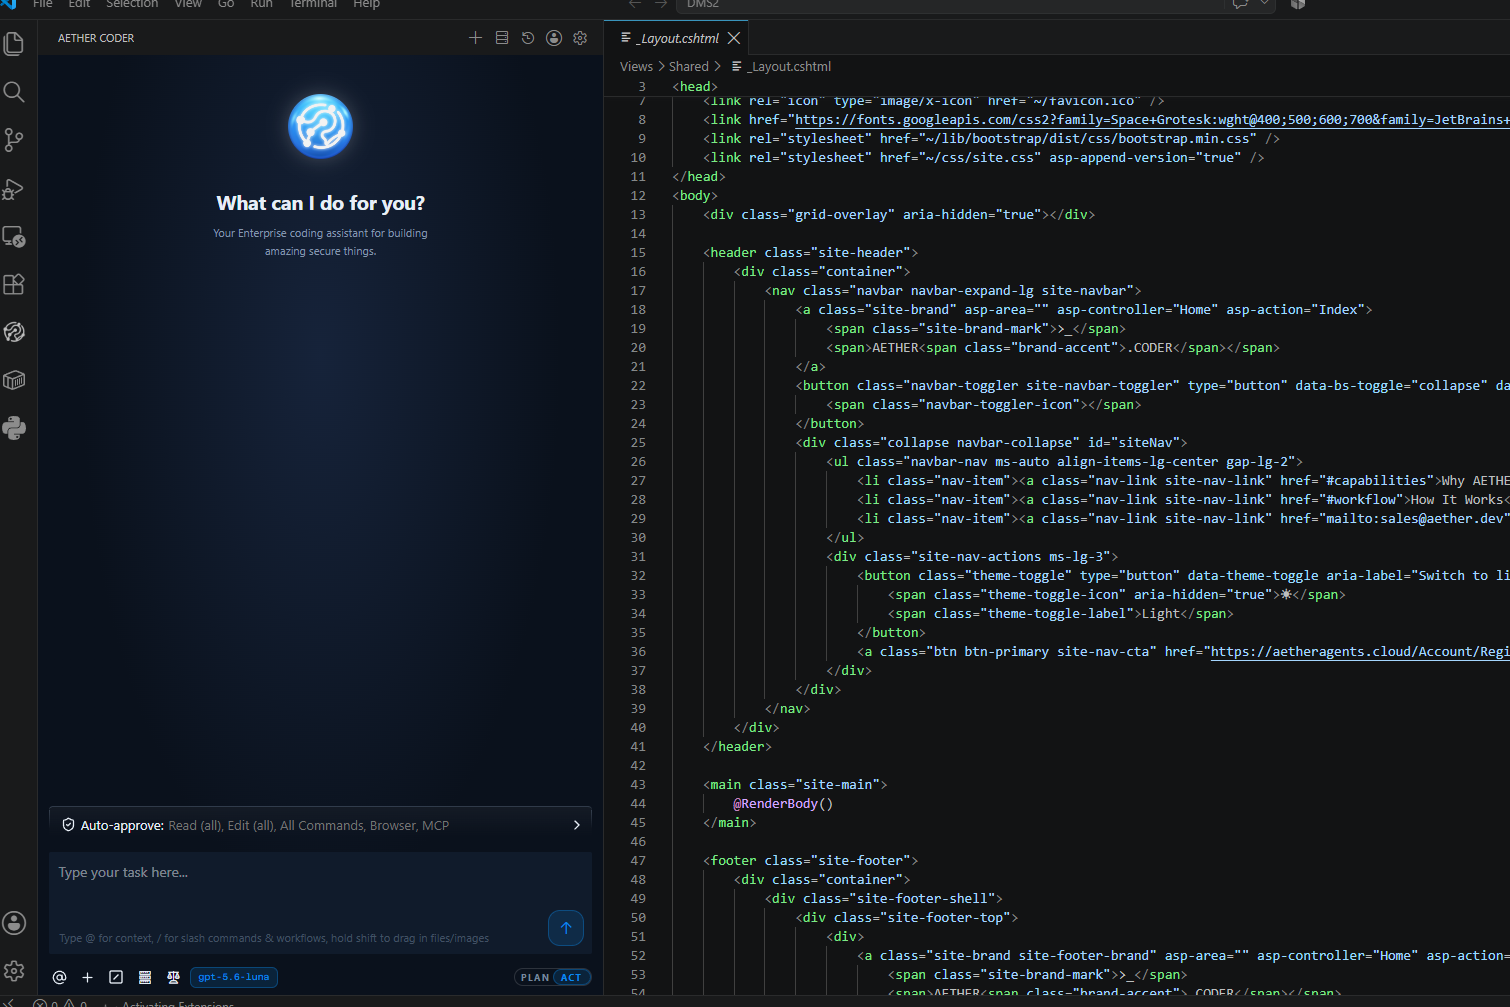The image size is (1510, 1007).
Task: Open the Aether Coder sidebar icon
Action: (x=14, y=332)
